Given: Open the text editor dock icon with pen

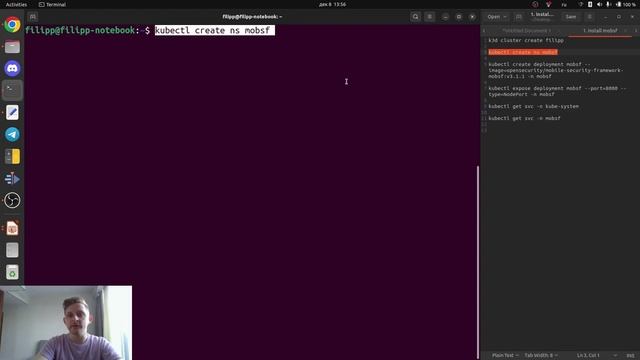Looking at the screenshot, I should tap(12, 112).
